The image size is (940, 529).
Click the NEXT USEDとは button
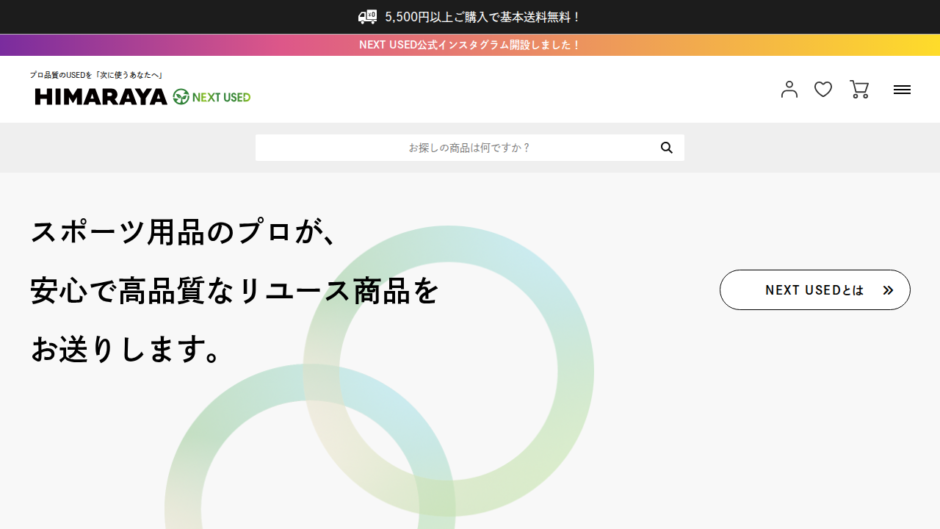pyautogui.click(x=815, y=290)
